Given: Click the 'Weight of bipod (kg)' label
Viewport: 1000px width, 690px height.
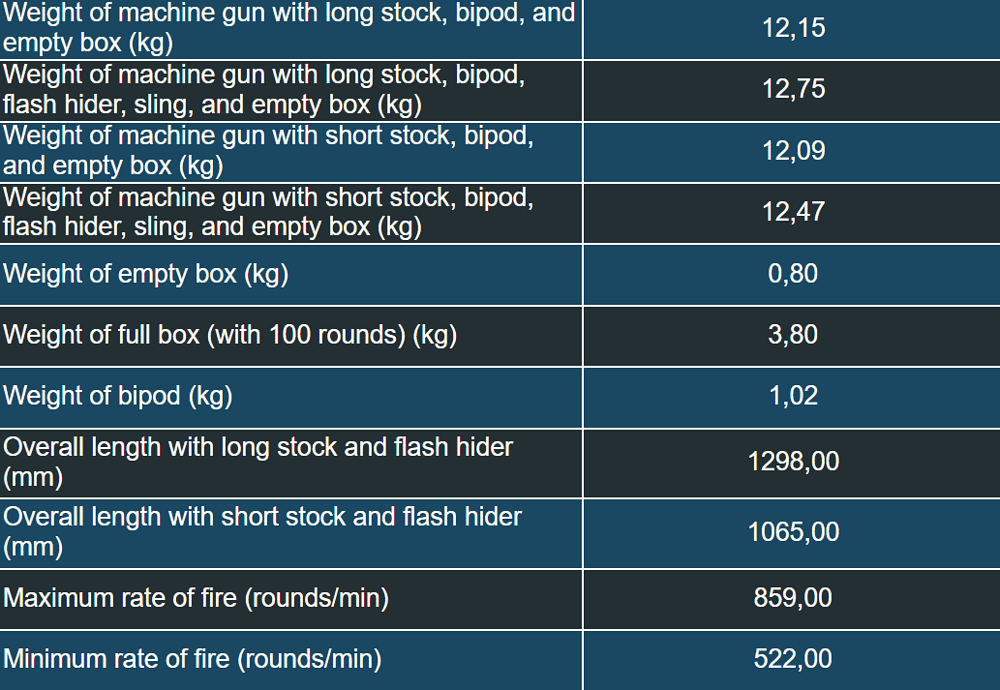Looking at the screenshot, I should coord(118,396).
